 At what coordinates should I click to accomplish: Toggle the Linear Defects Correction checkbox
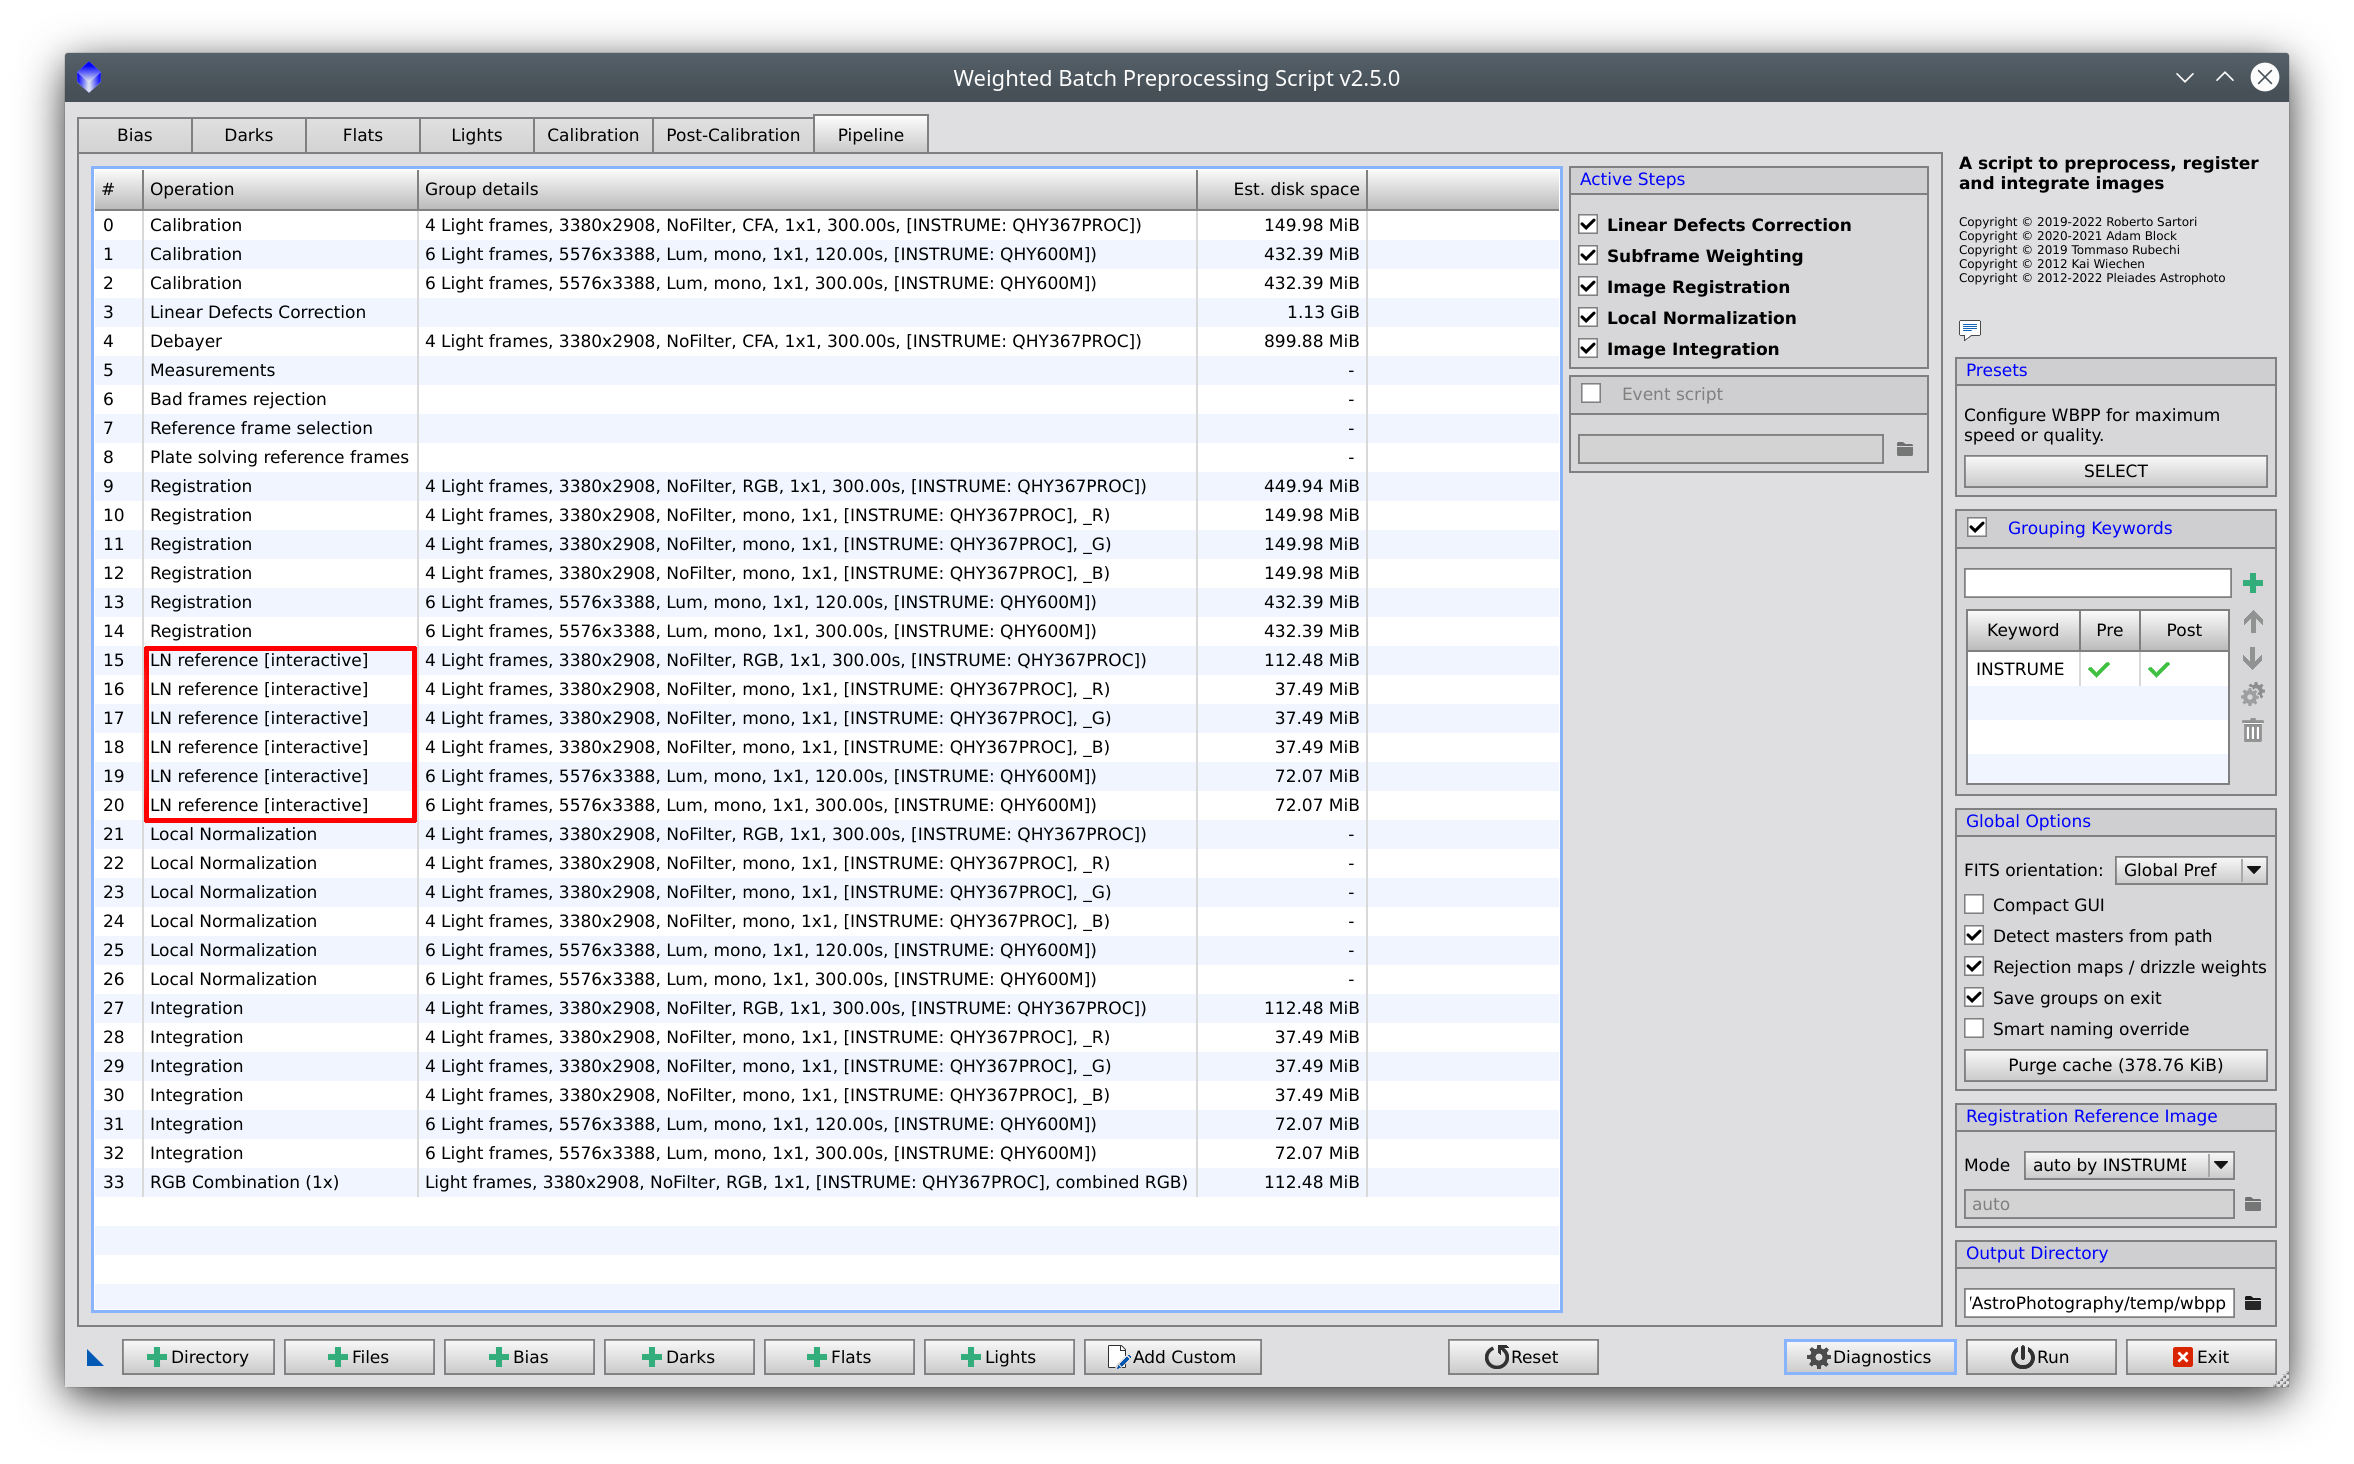pos(1588,221)
